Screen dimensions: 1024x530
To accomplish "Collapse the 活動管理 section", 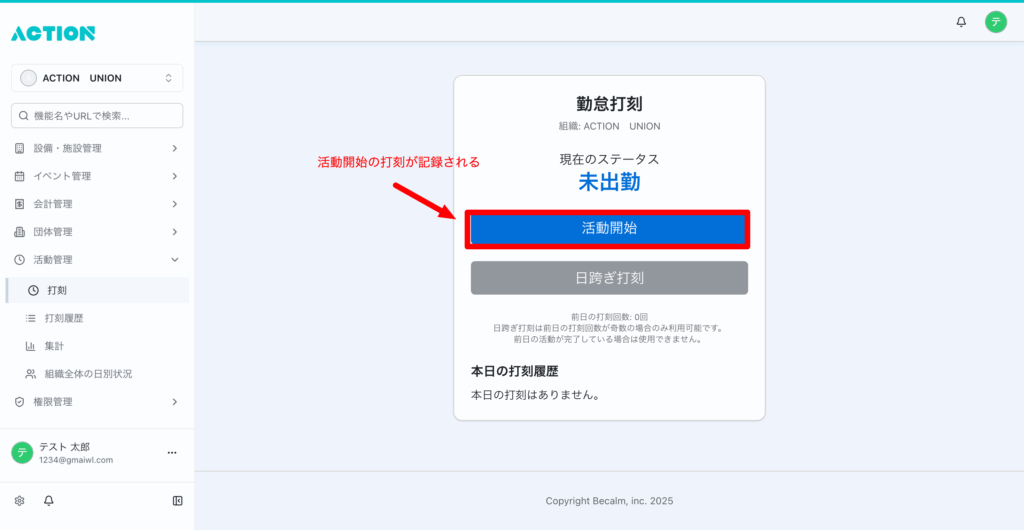I will [x=97, y=260].
